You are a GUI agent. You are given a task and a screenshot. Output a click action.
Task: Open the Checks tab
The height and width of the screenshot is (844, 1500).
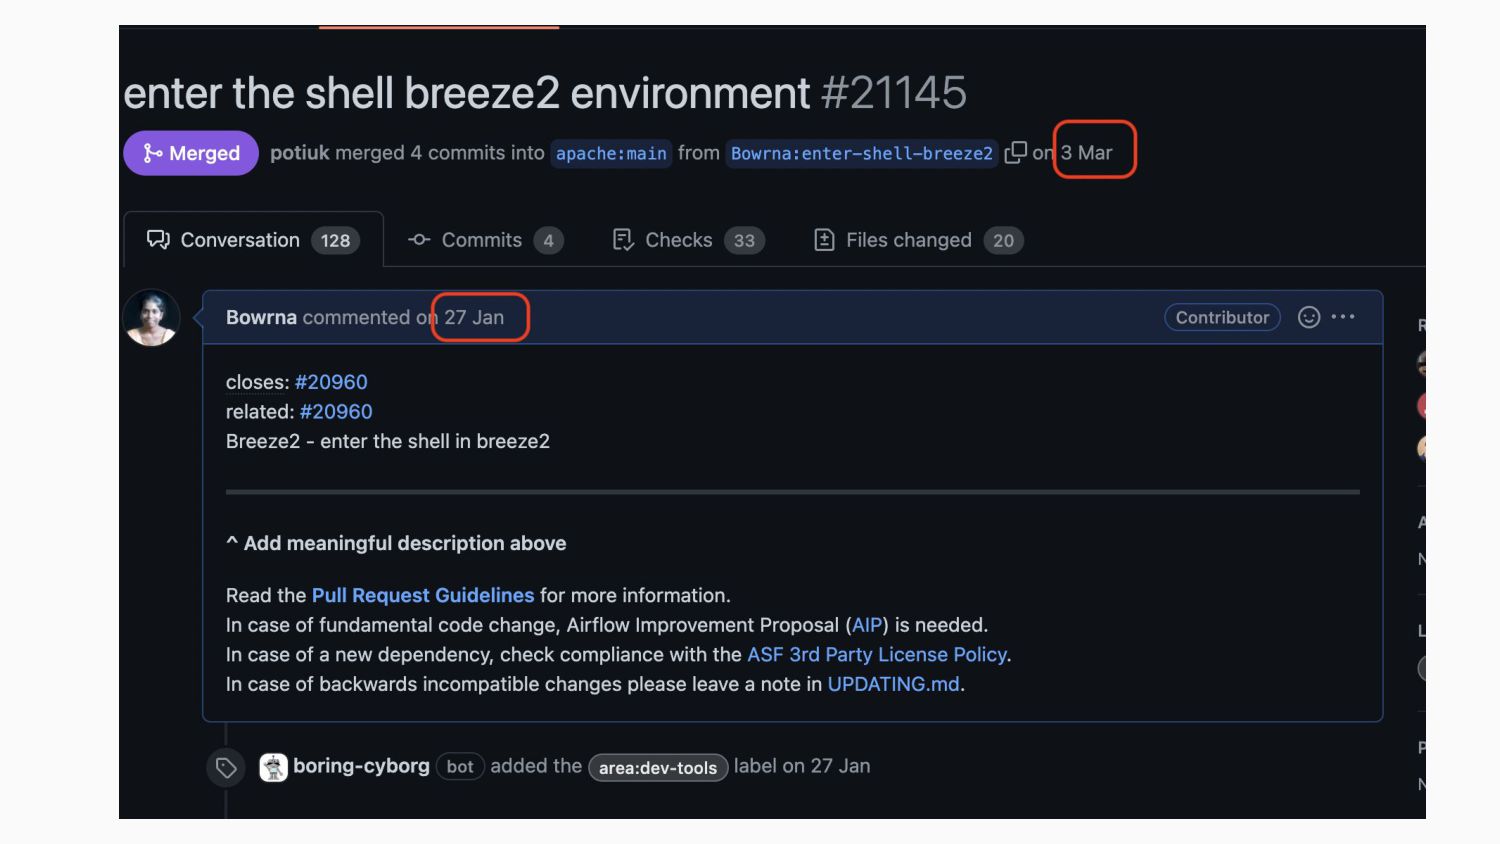[678, 240]
